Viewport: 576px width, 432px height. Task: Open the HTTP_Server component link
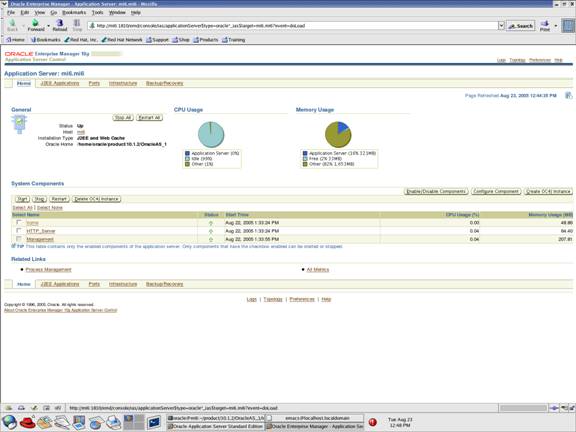41,231
